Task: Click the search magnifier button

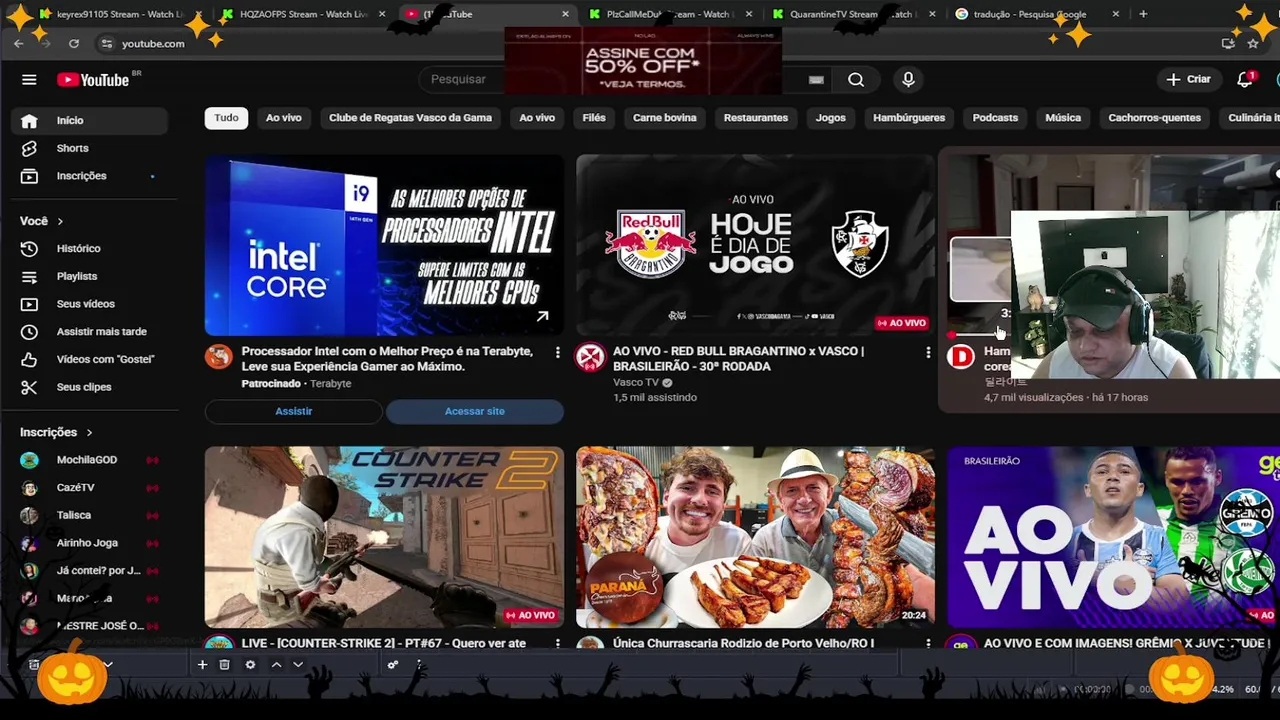Action: (856, 80)
